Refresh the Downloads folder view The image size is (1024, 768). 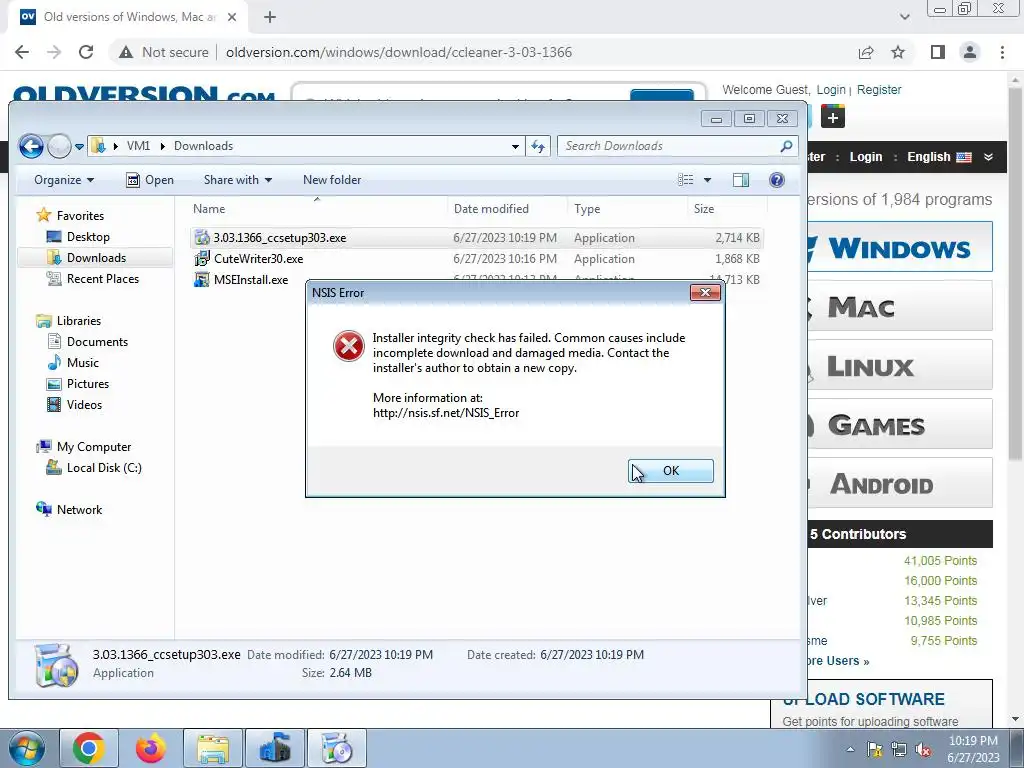point(537,146)
